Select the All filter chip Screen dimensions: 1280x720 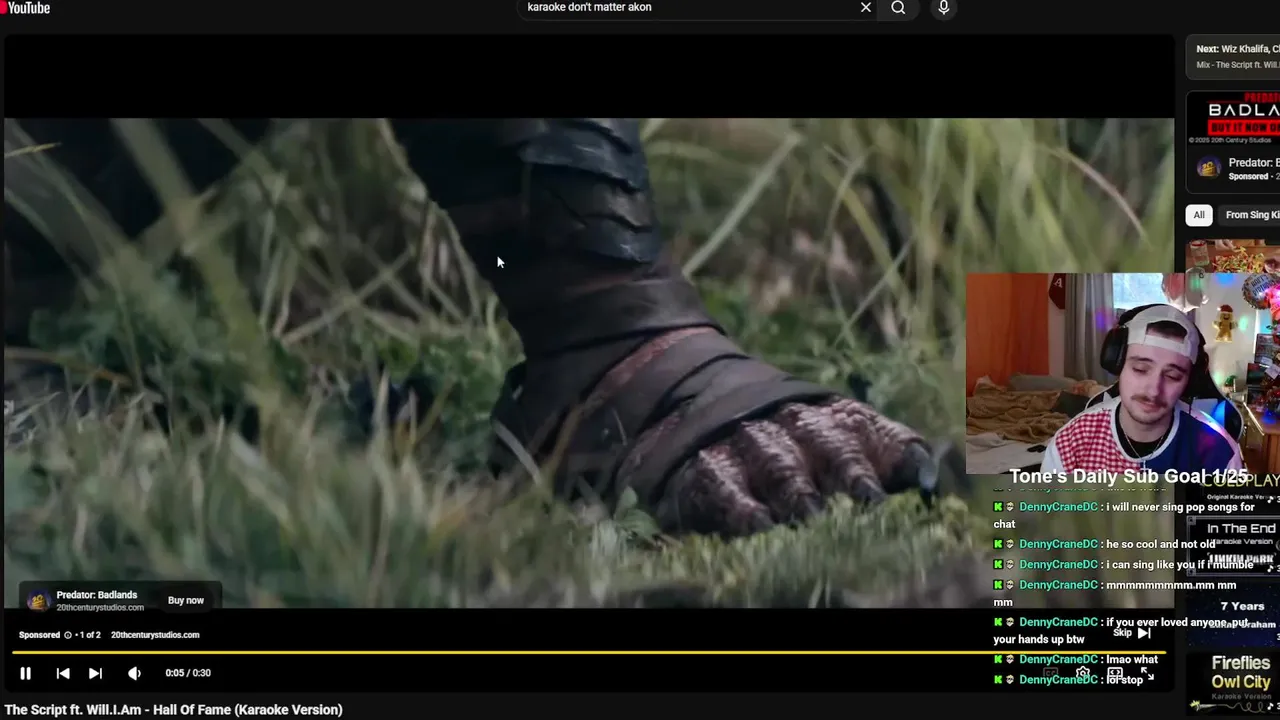click(x=1199, y=215)
